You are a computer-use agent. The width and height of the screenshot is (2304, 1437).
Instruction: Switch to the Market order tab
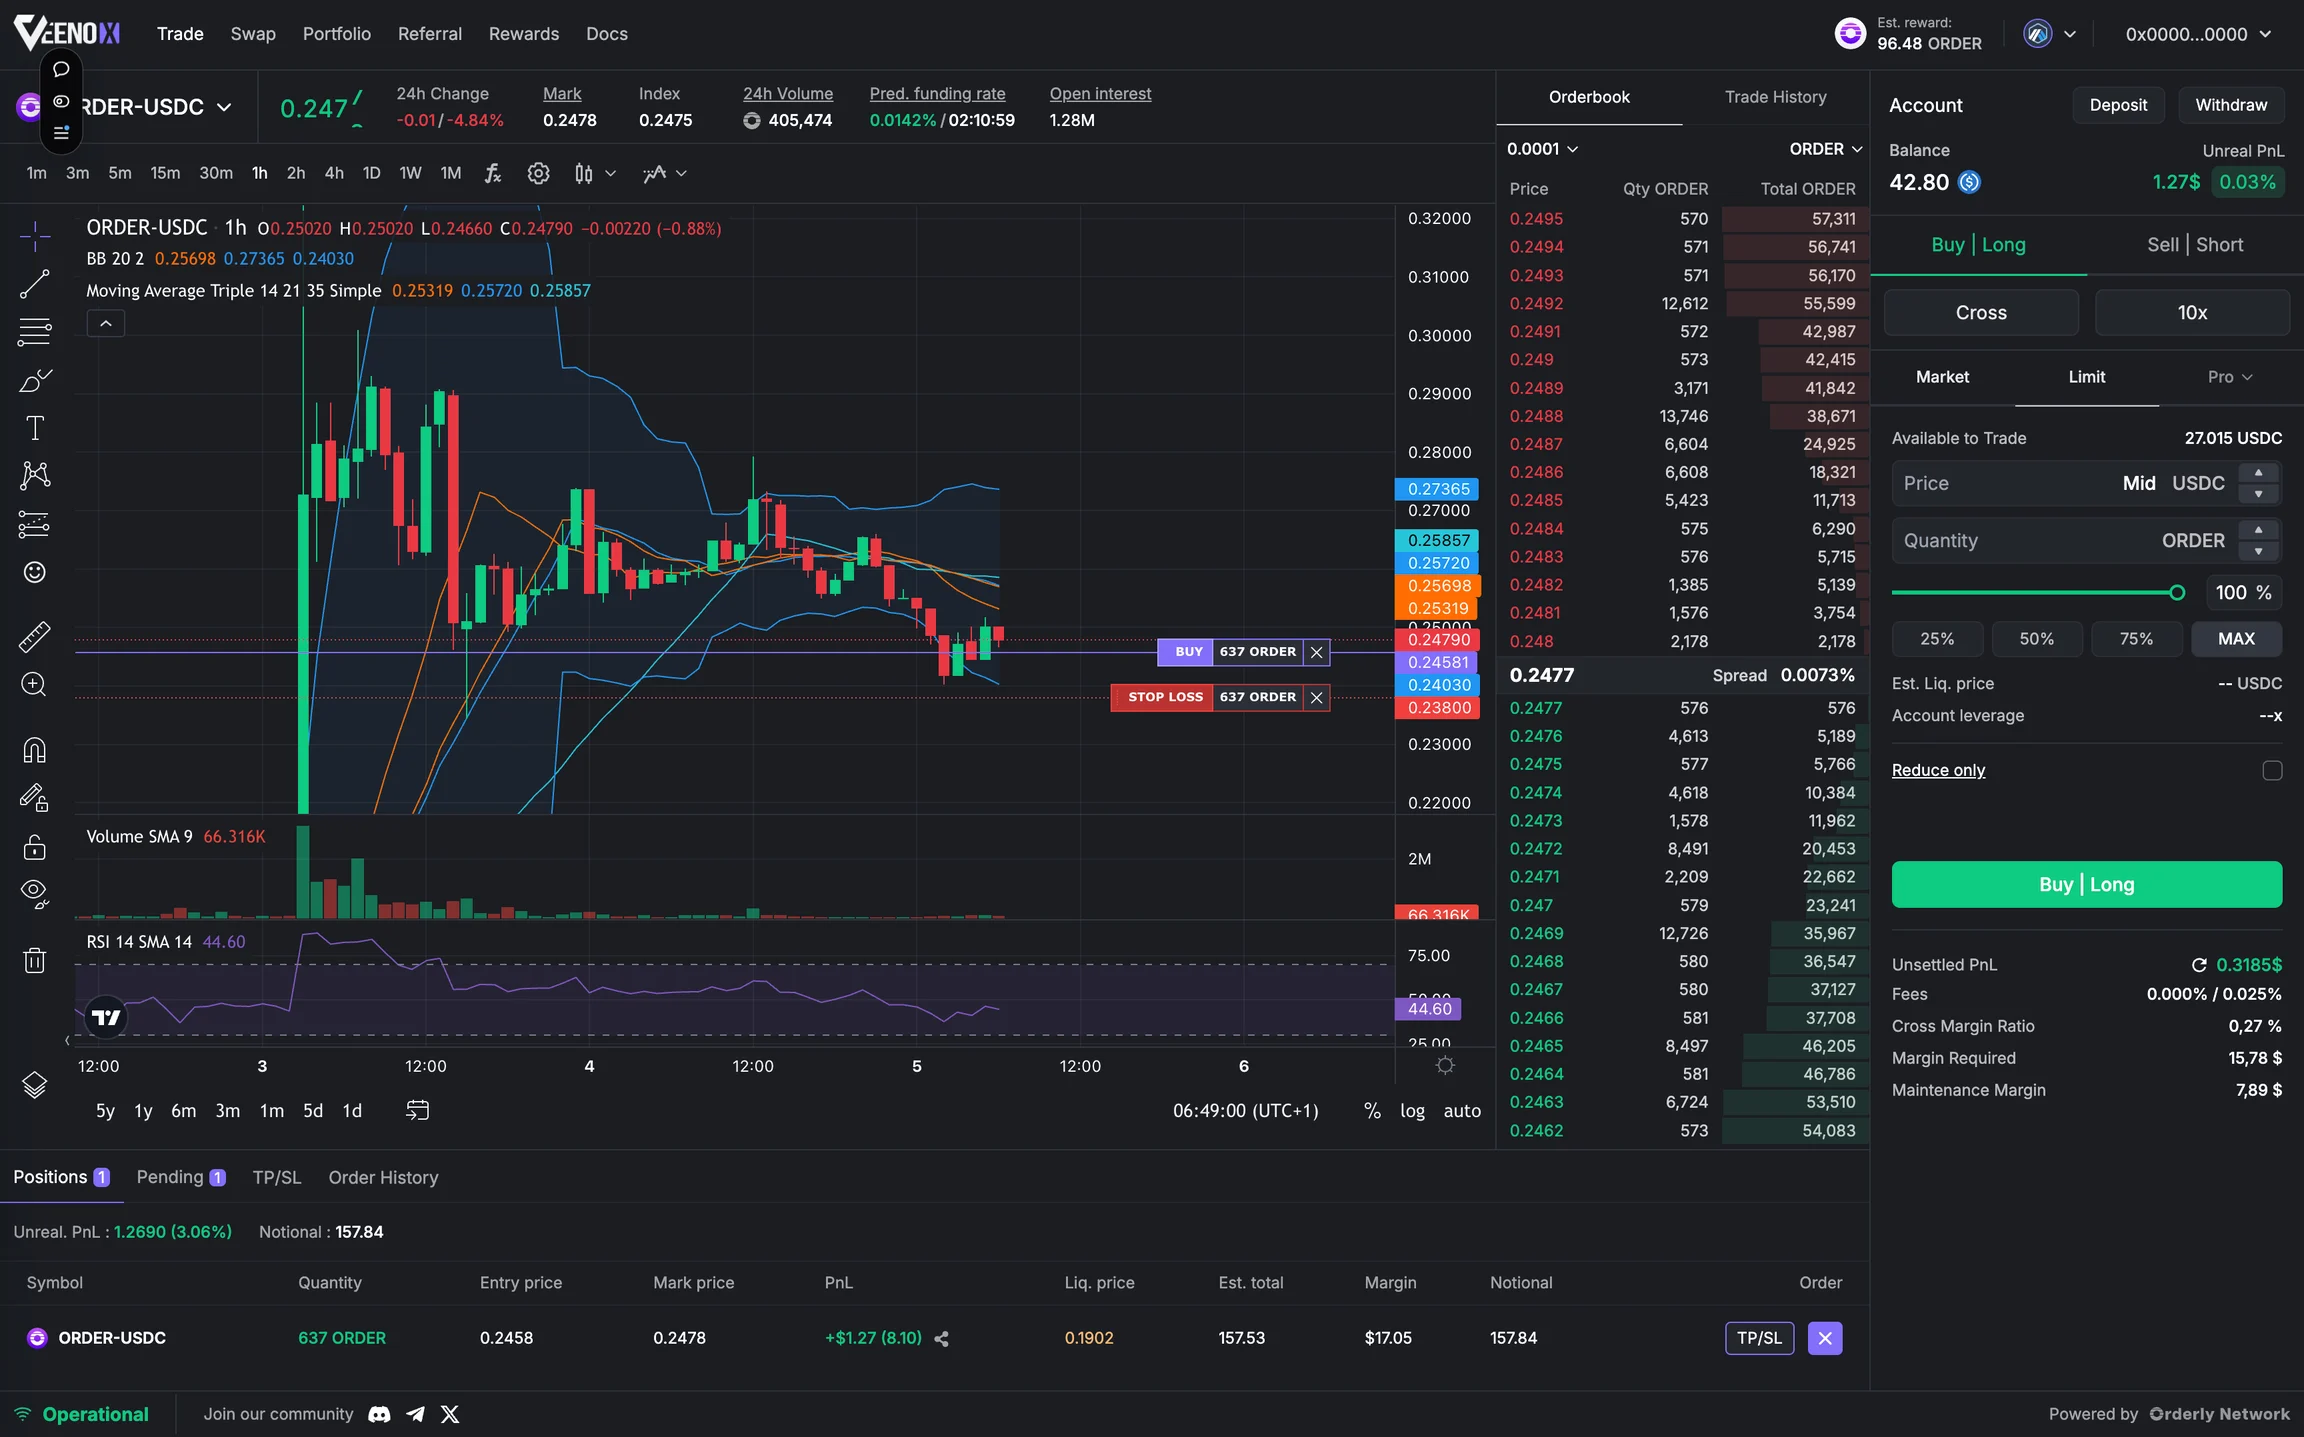[1942, 377]
